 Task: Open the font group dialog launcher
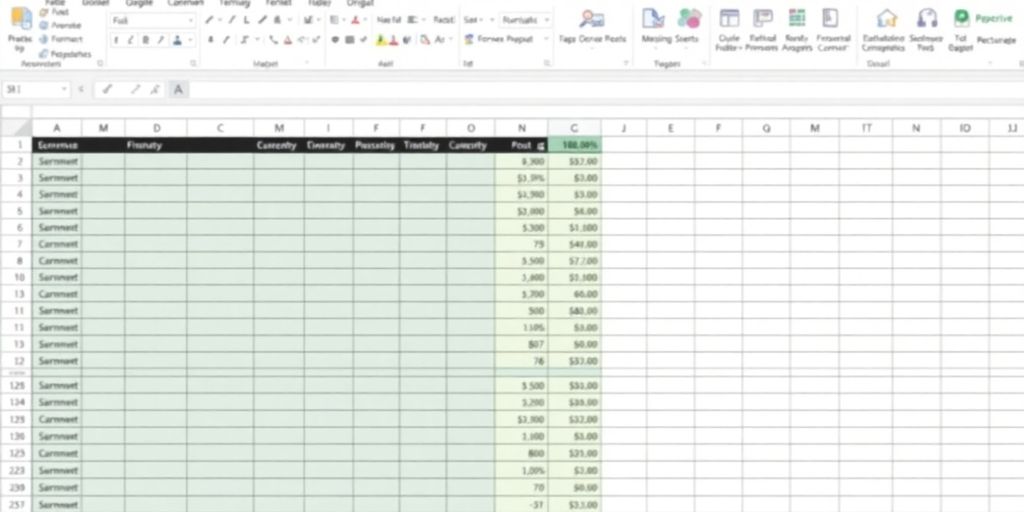(193, 63)
